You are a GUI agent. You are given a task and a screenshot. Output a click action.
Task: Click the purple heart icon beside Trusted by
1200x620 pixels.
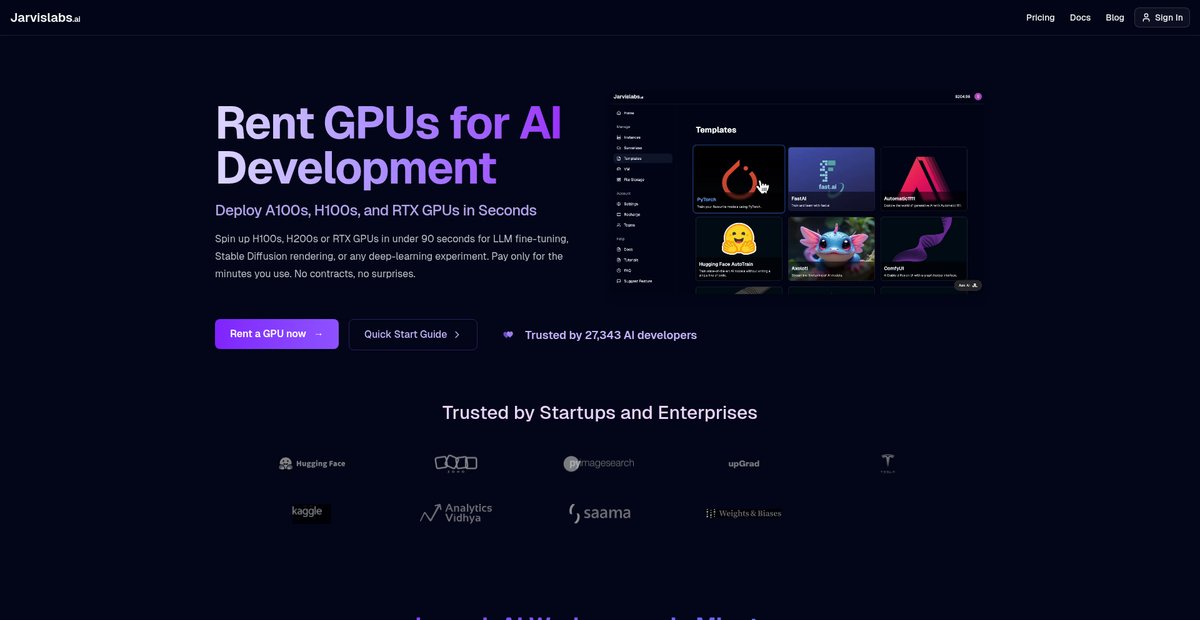pyautogui.click(x=508, y=335)
